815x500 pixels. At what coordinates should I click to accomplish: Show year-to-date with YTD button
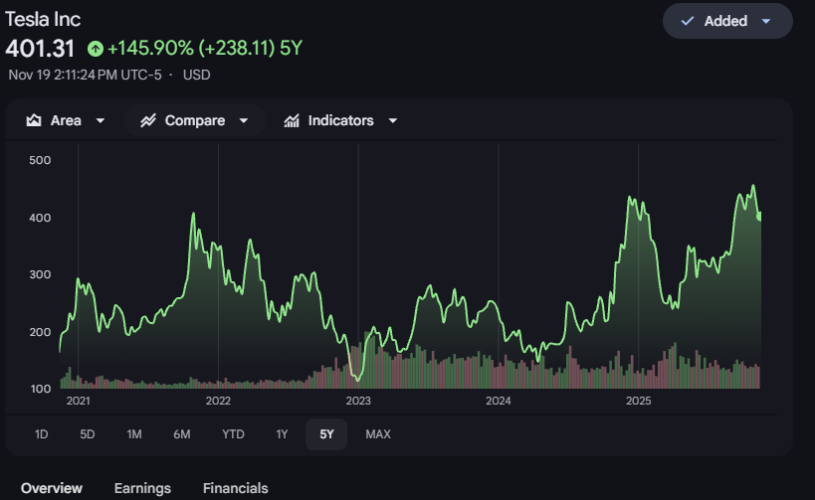(x=233, y=434)
